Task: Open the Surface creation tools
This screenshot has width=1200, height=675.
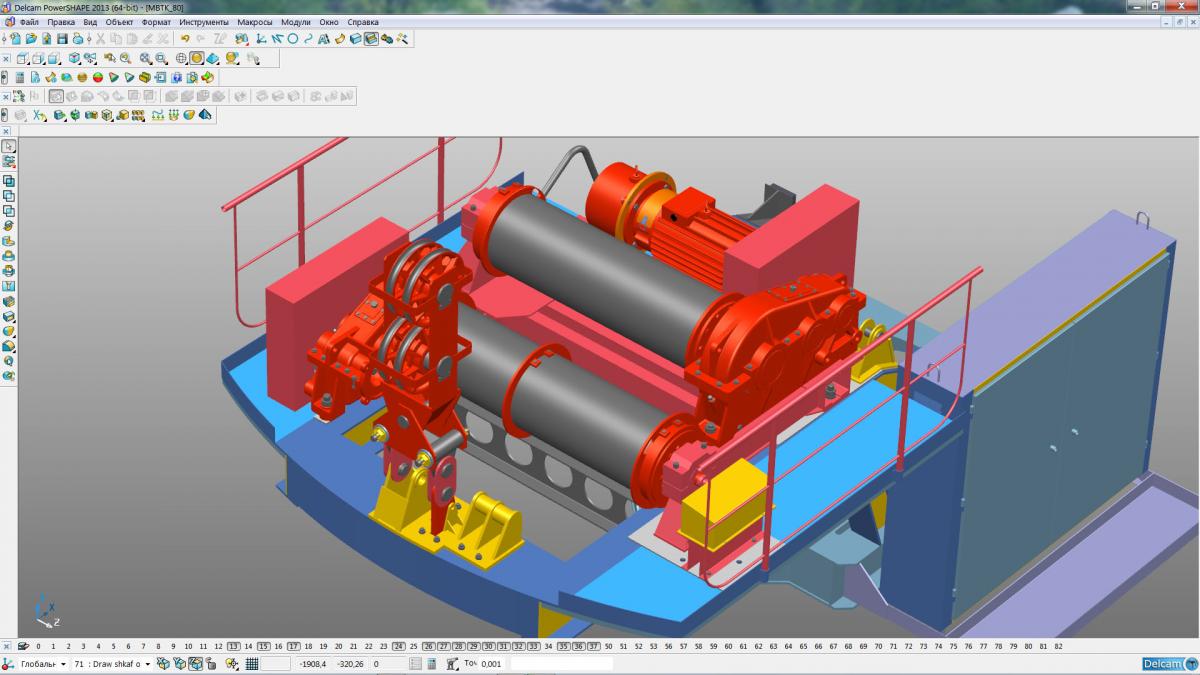Action: point(340,38)
